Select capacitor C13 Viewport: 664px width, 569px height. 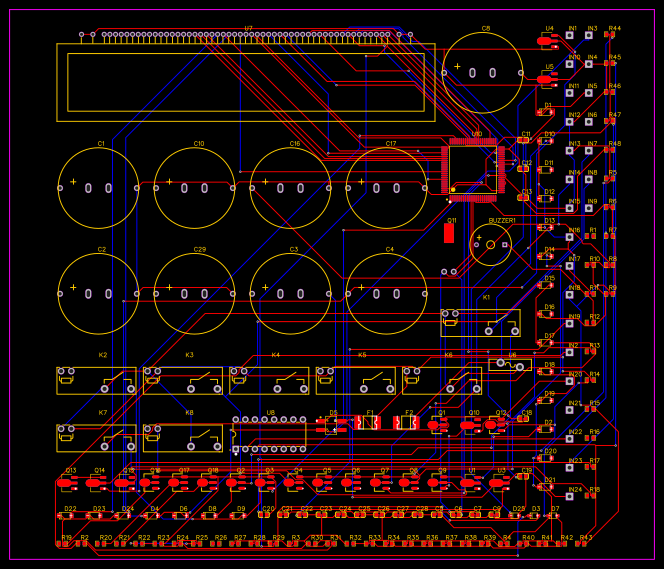523,198
